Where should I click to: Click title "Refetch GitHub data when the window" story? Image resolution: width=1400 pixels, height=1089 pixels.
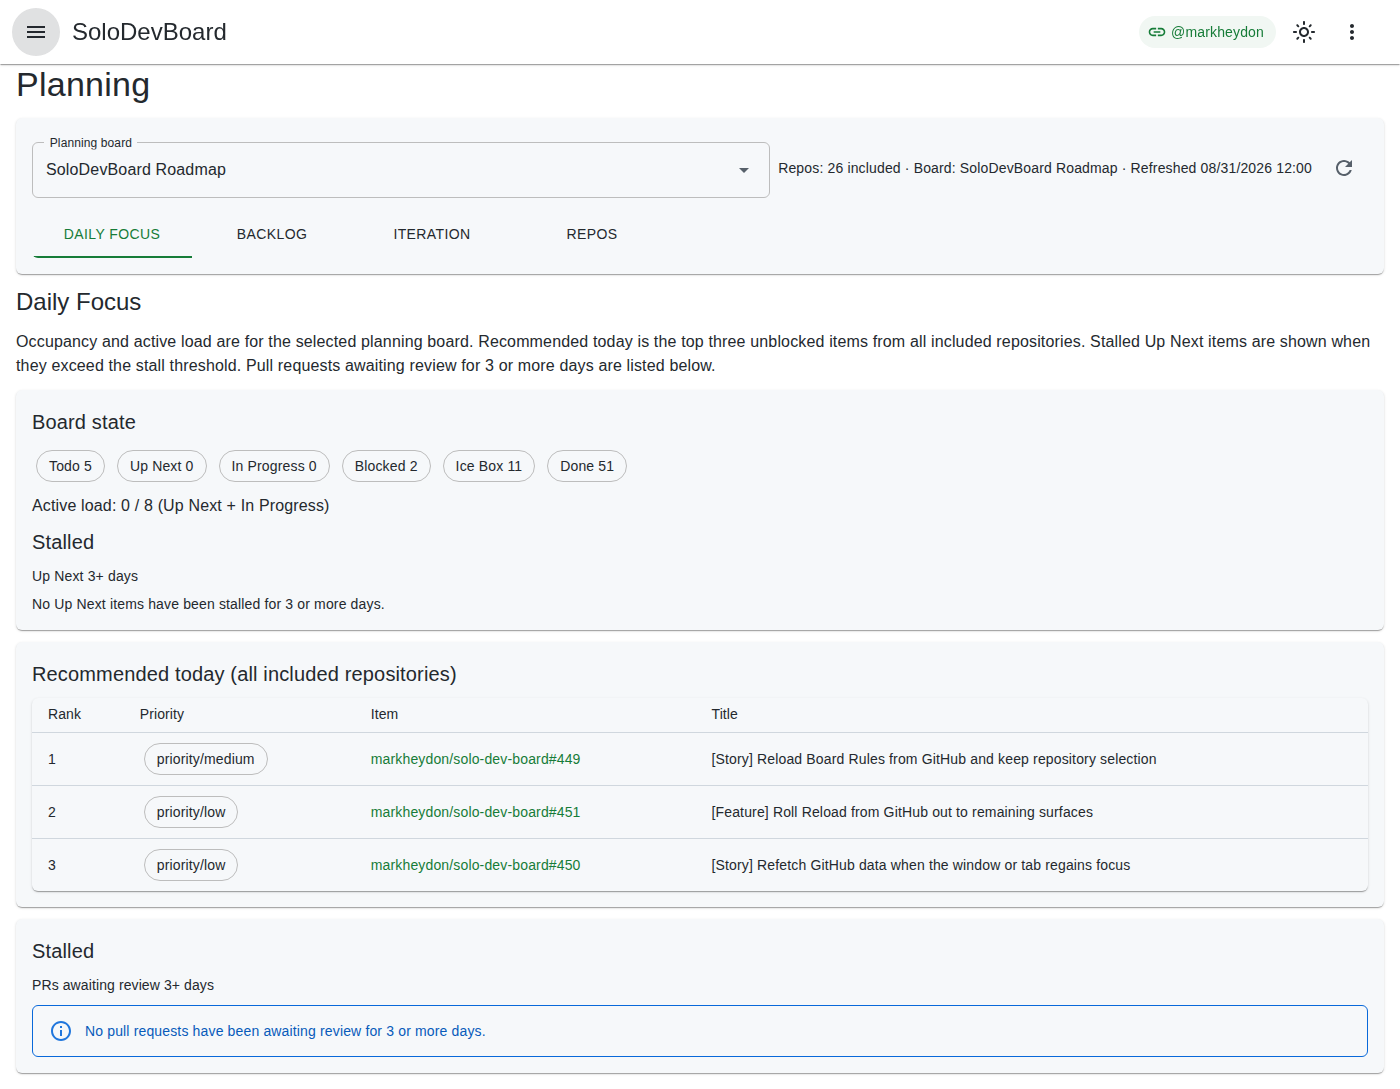[921, 865]
